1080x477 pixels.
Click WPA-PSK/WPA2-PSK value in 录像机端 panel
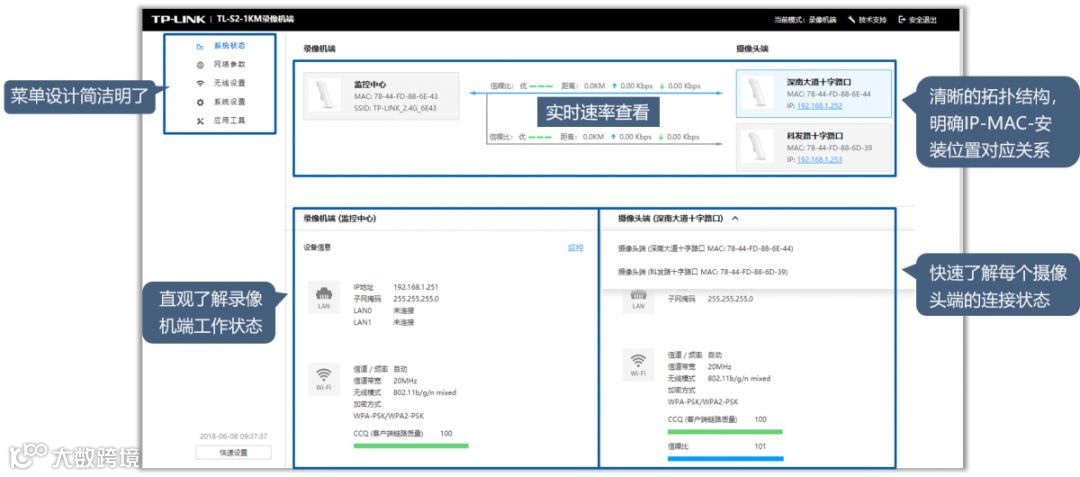tap(387, 416)
